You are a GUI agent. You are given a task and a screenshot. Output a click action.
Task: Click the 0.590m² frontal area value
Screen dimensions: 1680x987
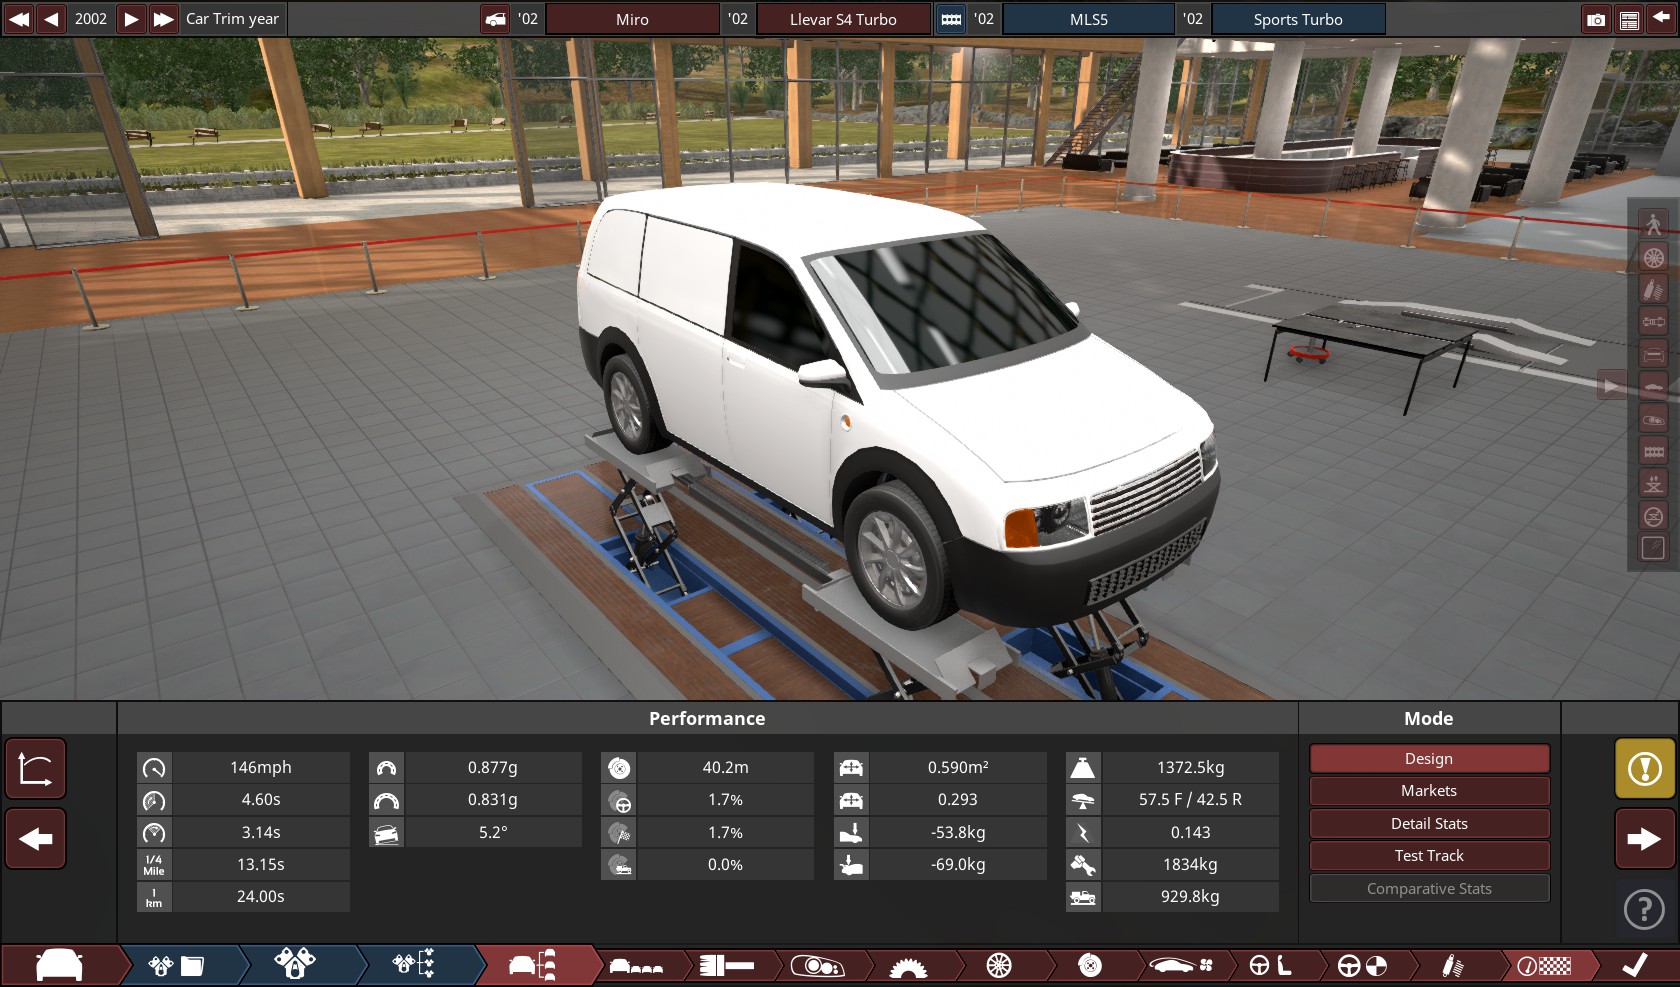click(x=958, y=768)
